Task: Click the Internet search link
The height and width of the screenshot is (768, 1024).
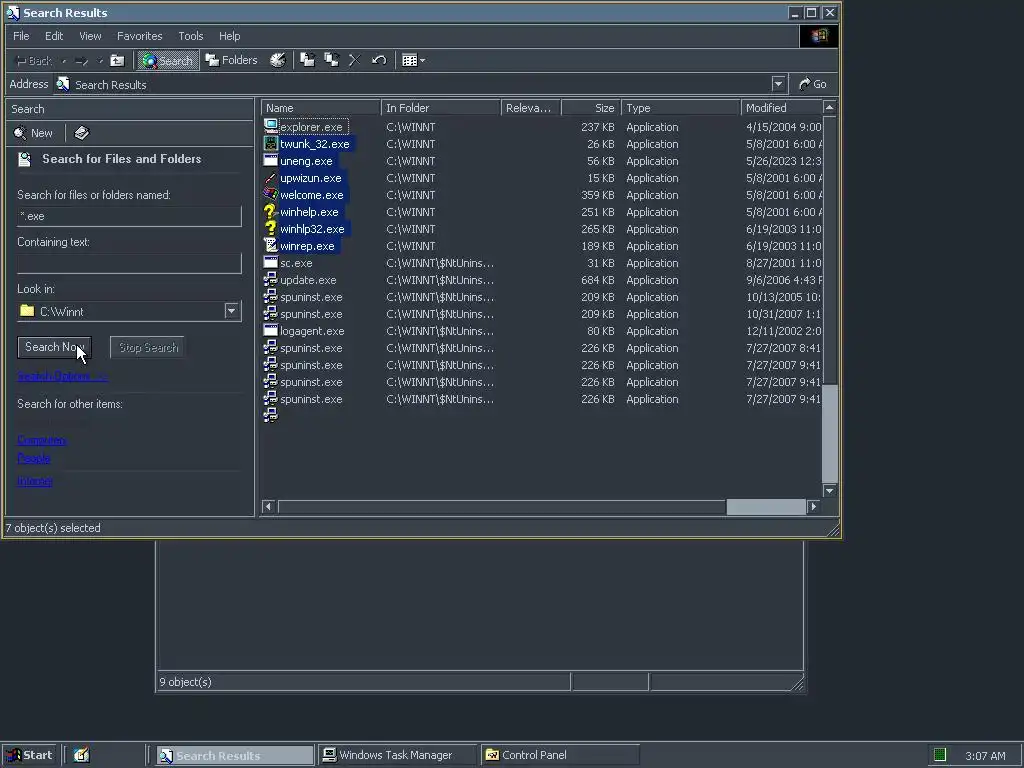Action: coord(35,481)
